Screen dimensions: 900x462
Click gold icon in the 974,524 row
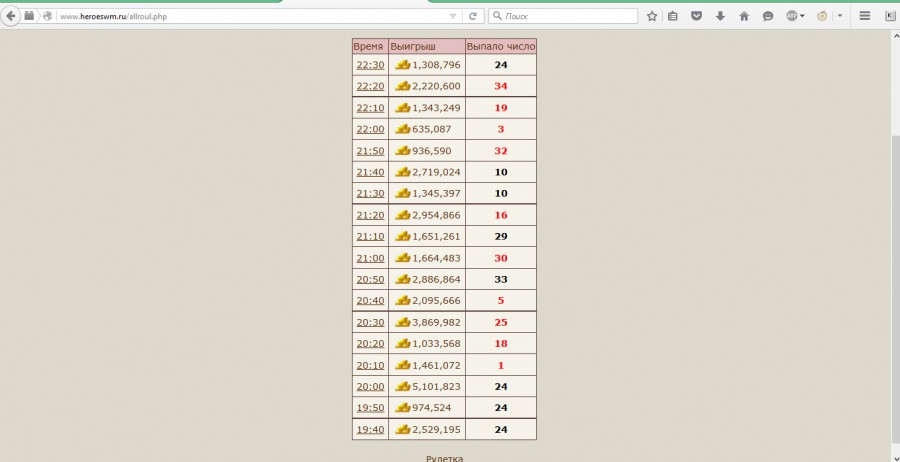404,407
